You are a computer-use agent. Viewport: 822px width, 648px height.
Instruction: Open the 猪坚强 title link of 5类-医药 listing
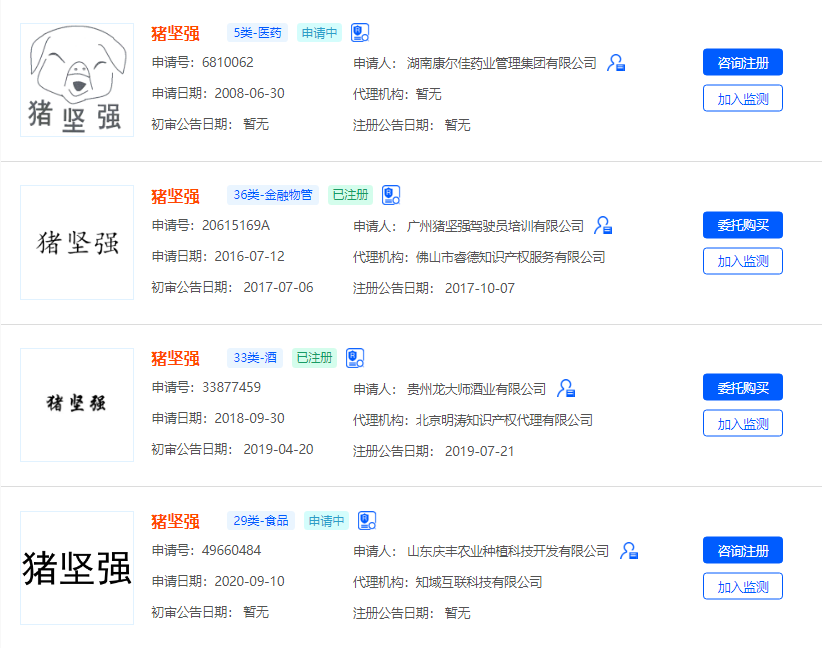coord(175,33)
